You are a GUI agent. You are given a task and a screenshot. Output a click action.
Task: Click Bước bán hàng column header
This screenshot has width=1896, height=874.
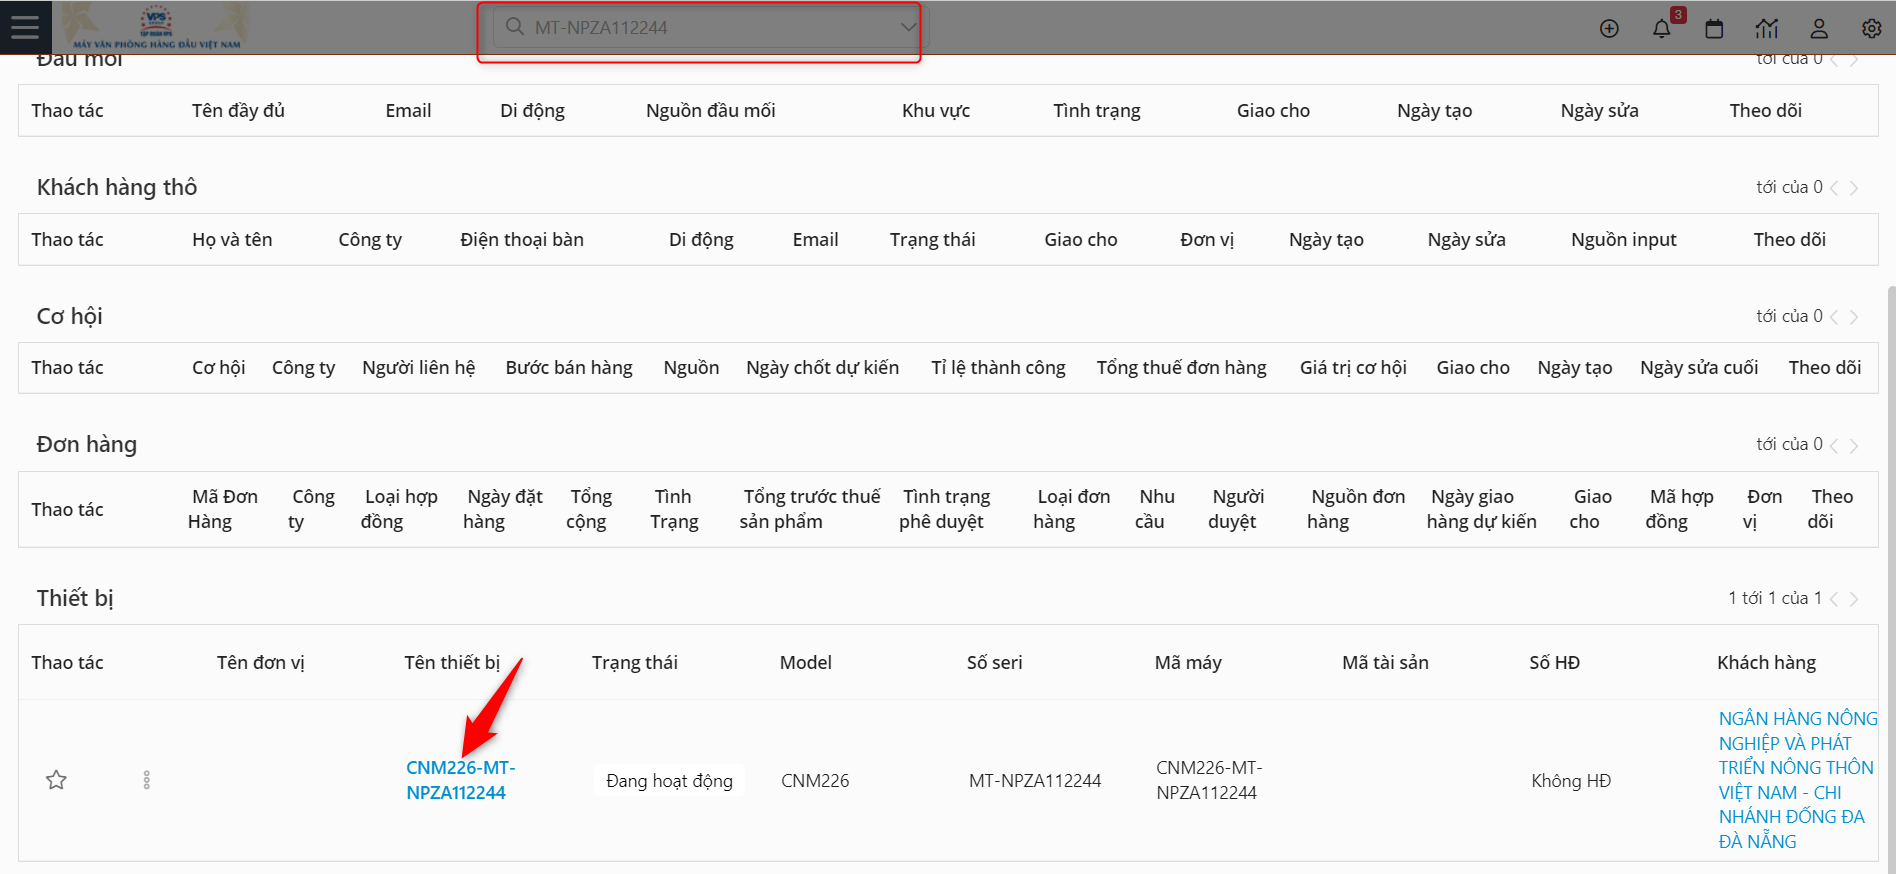[569, 368]
